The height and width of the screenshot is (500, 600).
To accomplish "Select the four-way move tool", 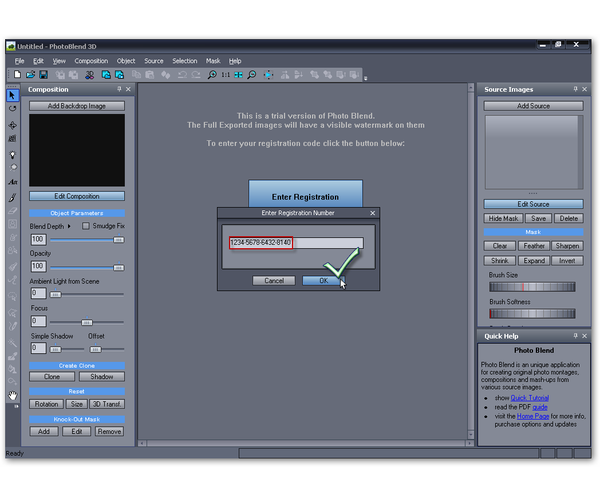I will coord(13,125).
